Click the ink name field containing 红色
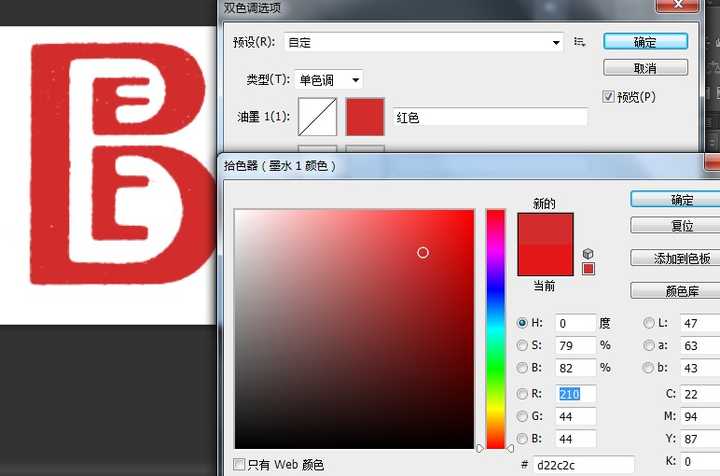The height and width of the screenshot is (476, 720). 490,118
